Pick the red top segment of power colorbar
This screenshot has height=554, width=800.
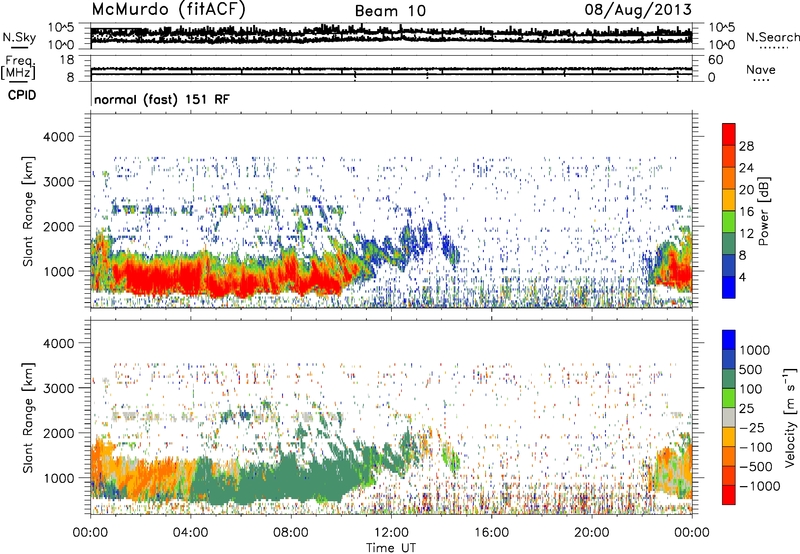pos(729,135)
